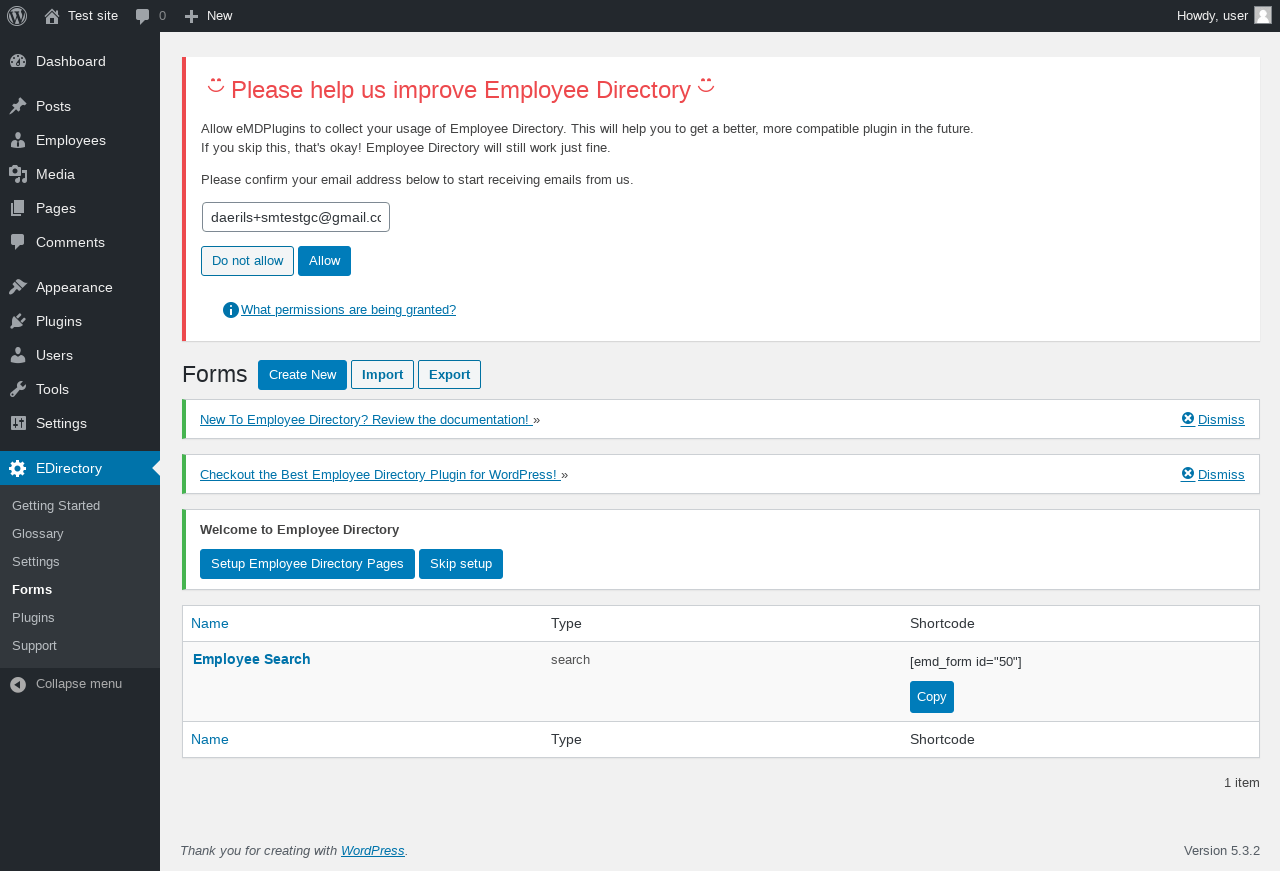Click the Appearance brush icon
The image size is (1280, 871).
18,287
